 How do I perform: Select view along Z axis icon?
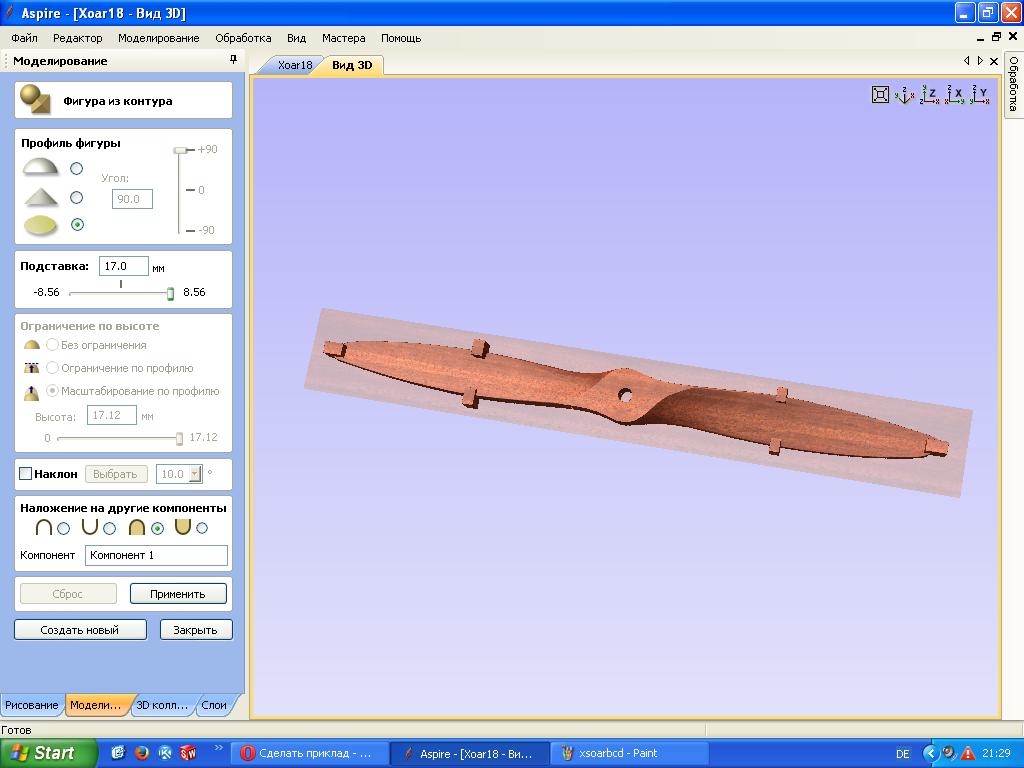[929, 95]
